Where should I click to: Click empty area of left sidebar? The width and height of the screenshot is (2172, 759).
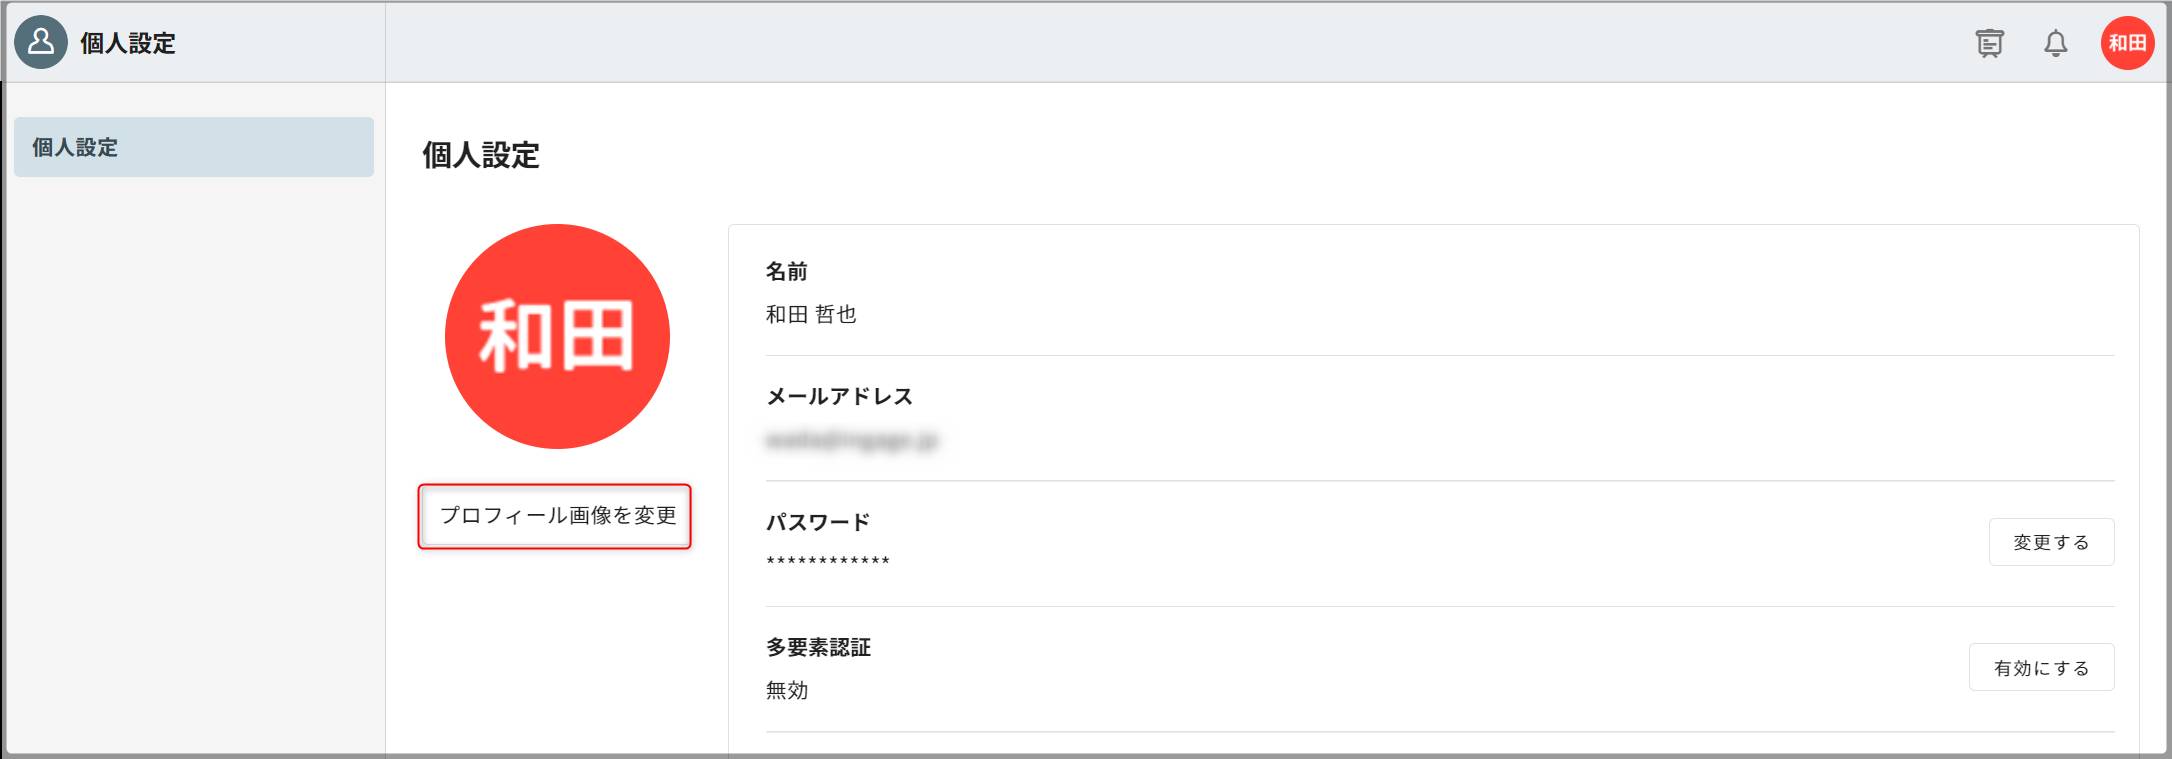[193, 450]
